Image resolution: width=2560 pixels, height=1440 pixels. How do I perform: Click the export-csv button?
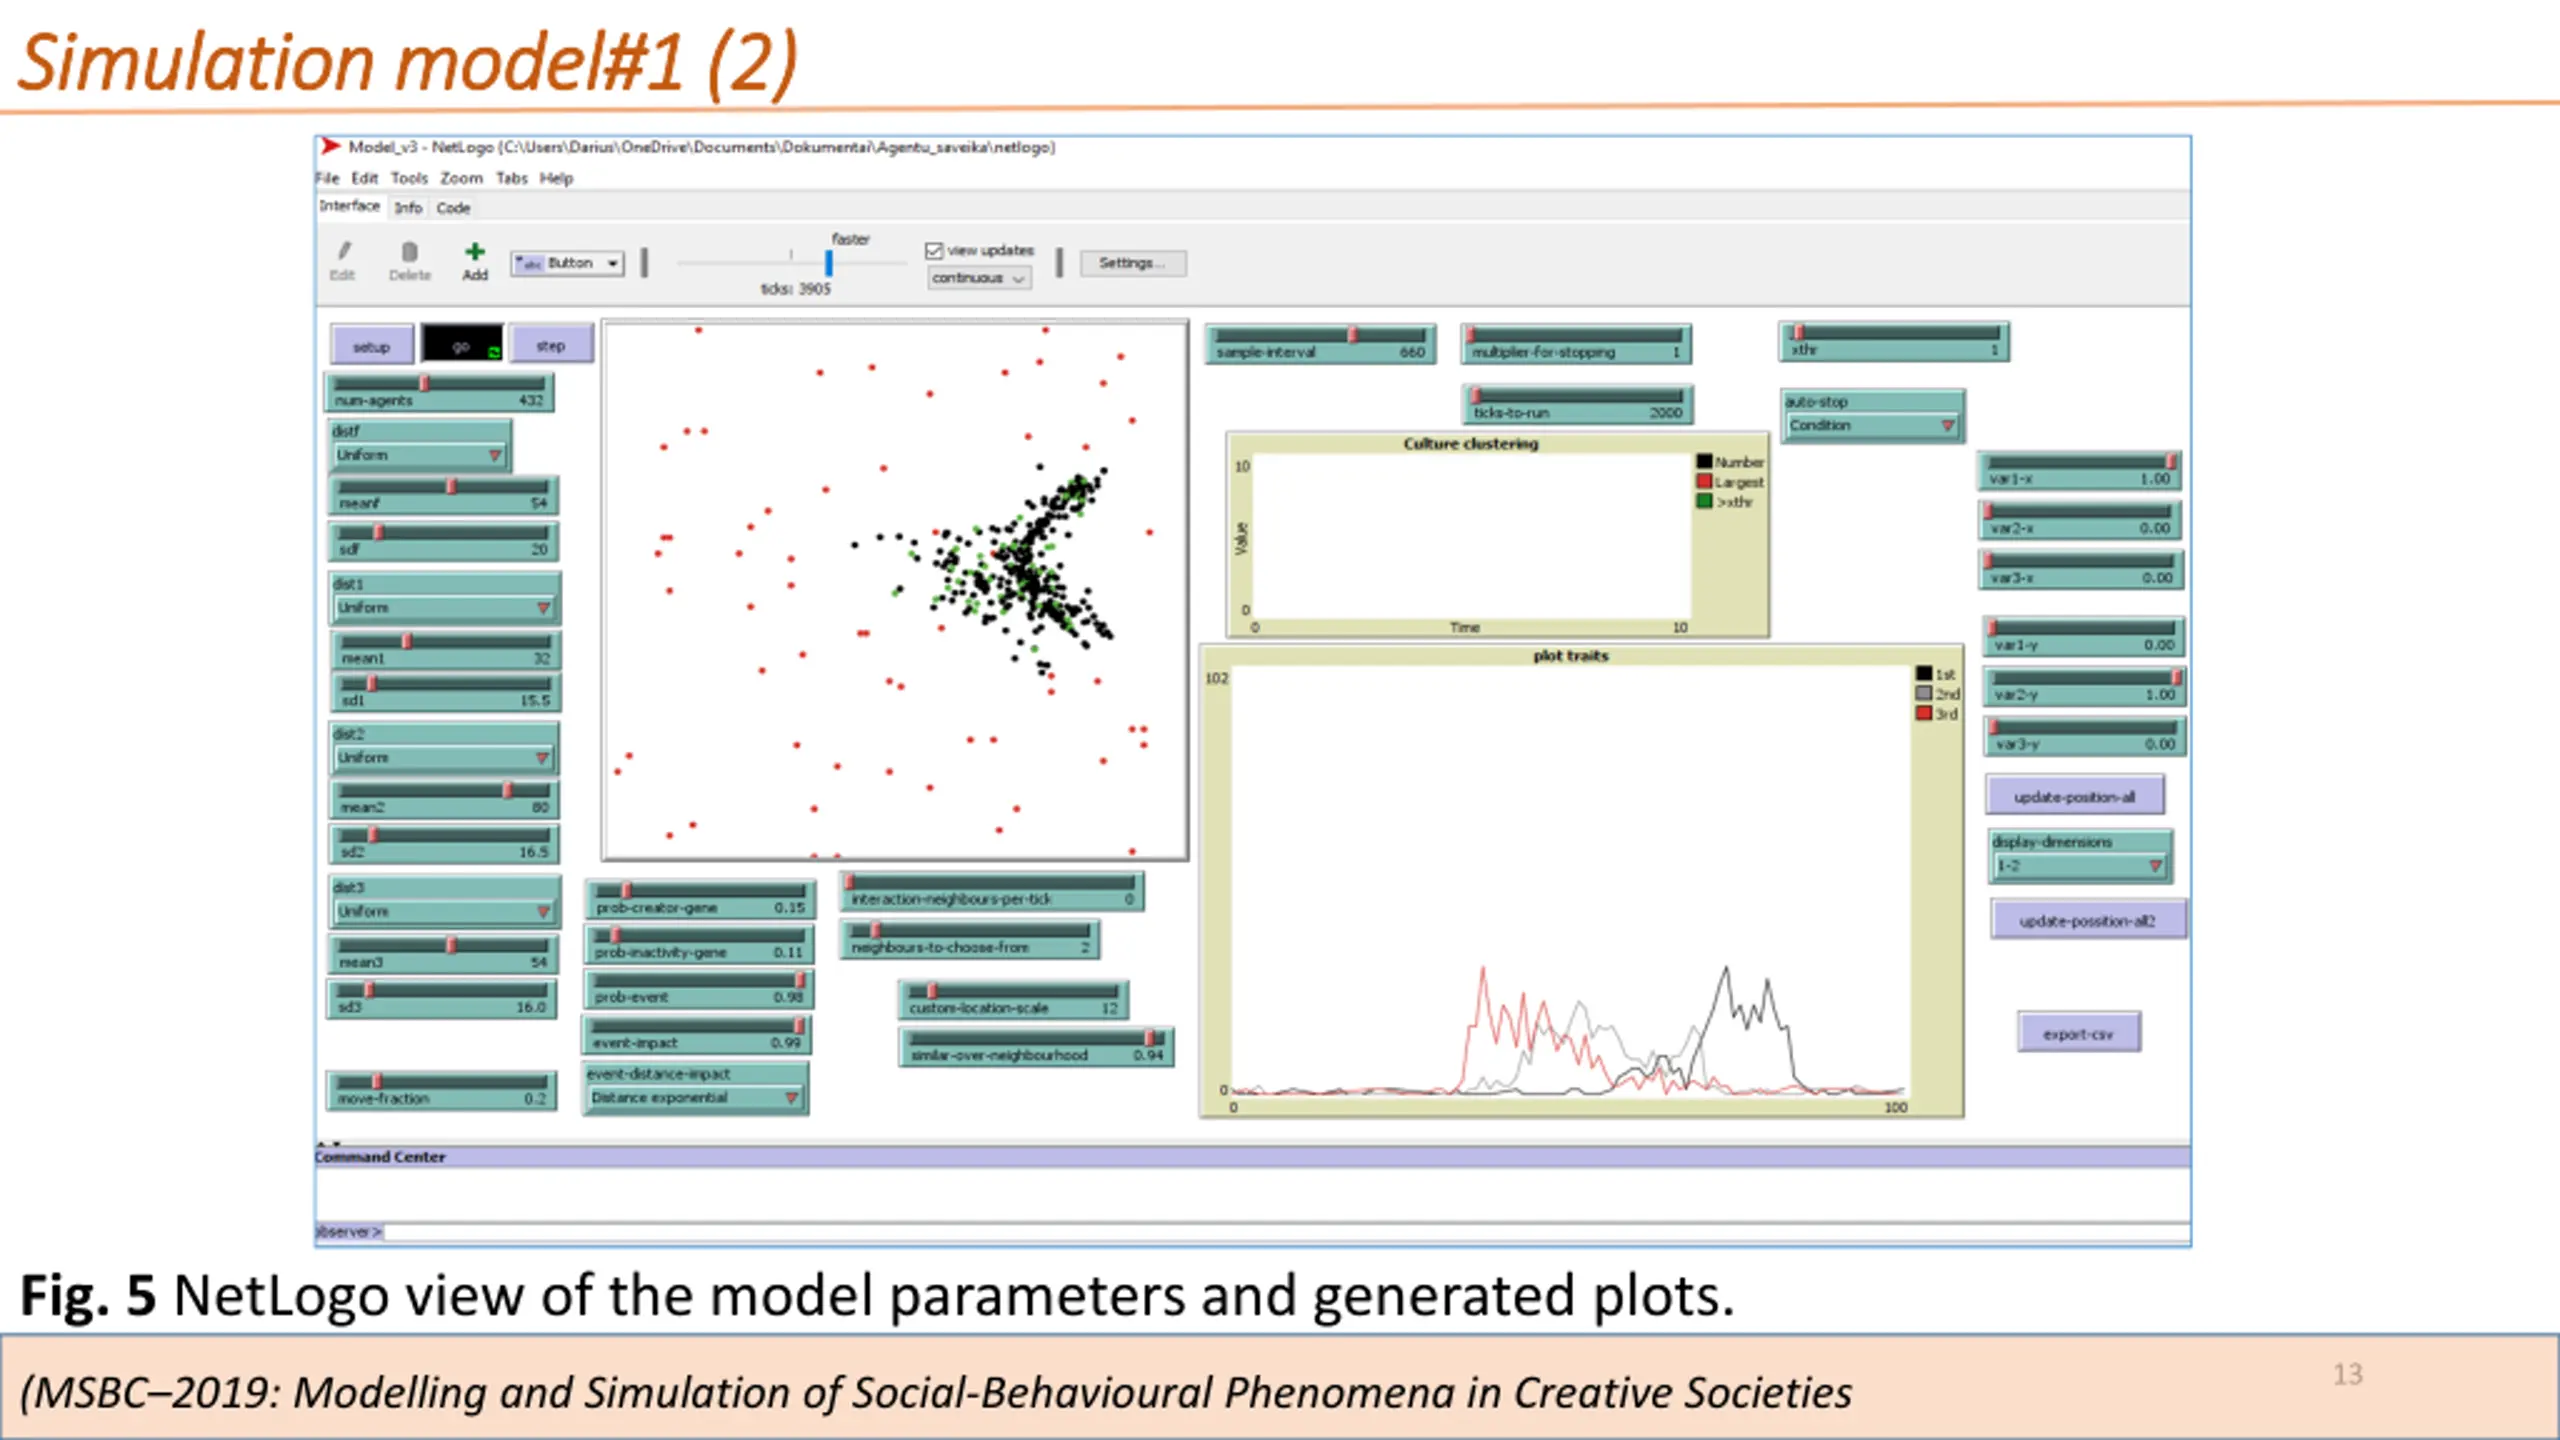2078,1034
